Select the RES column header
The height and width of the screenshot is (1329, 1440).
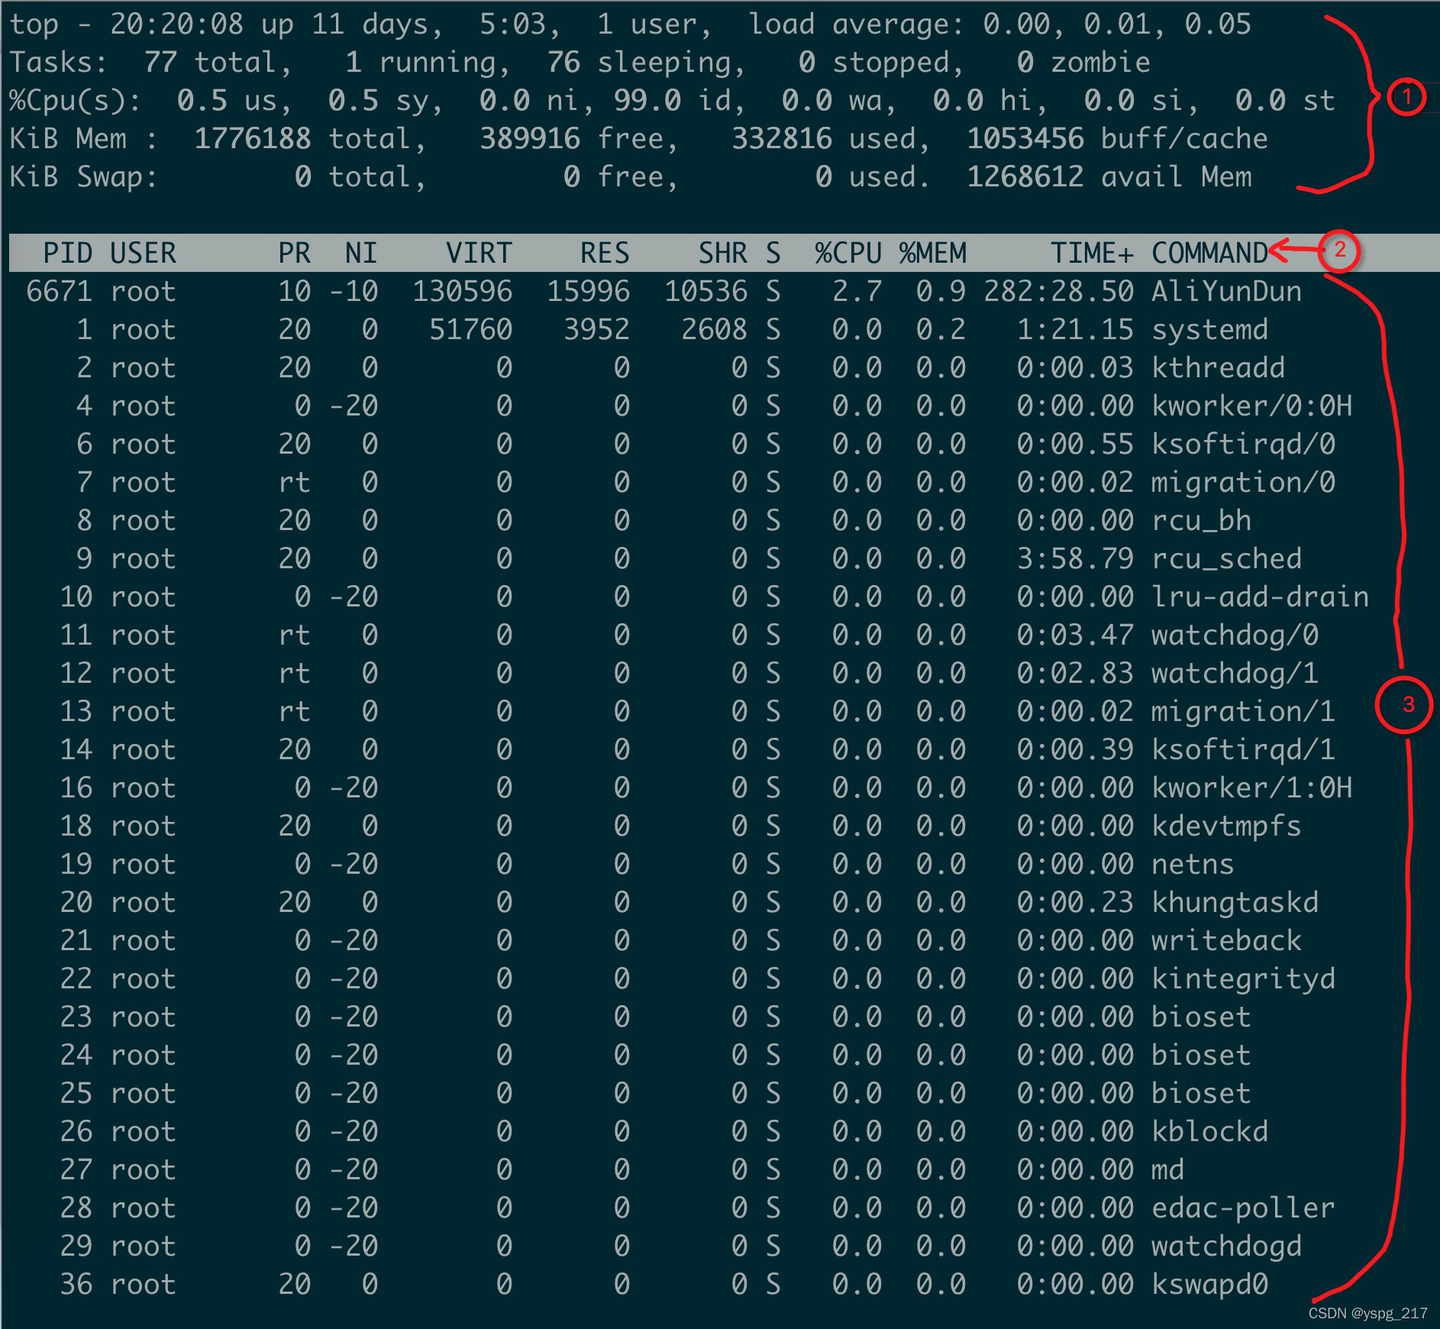pos(606,253)
